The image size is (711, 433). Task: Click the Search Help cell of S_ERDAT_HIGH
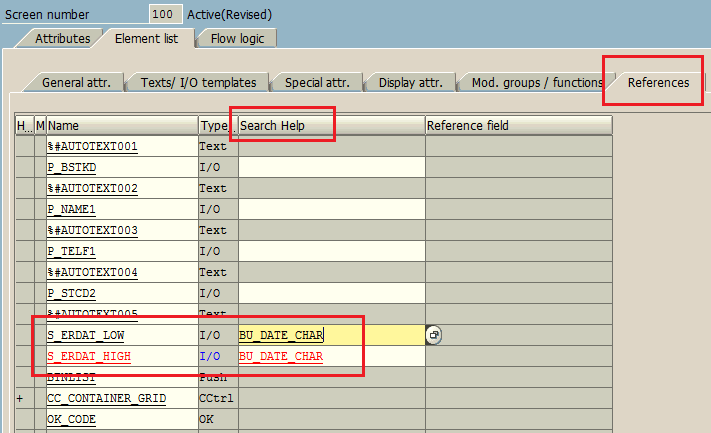point(332,356)
